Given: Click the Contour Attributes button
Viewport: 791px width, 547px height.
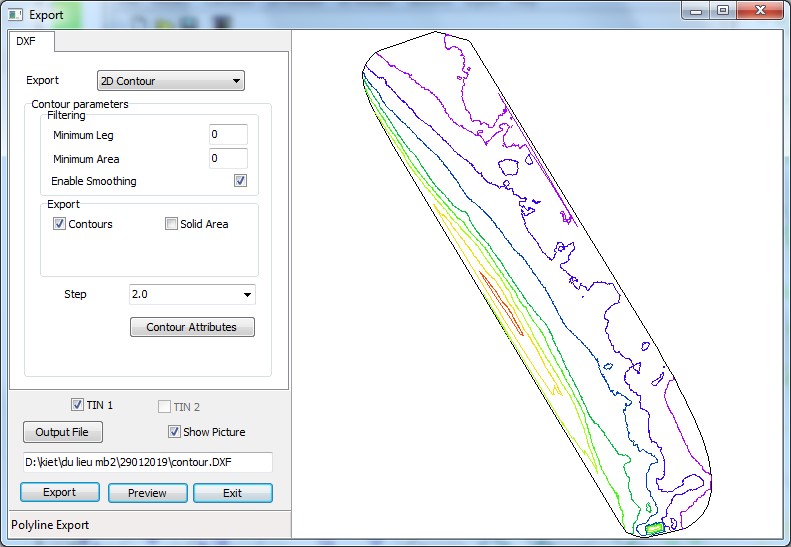Looking at the screenshot, I should [x=192, y=327].
